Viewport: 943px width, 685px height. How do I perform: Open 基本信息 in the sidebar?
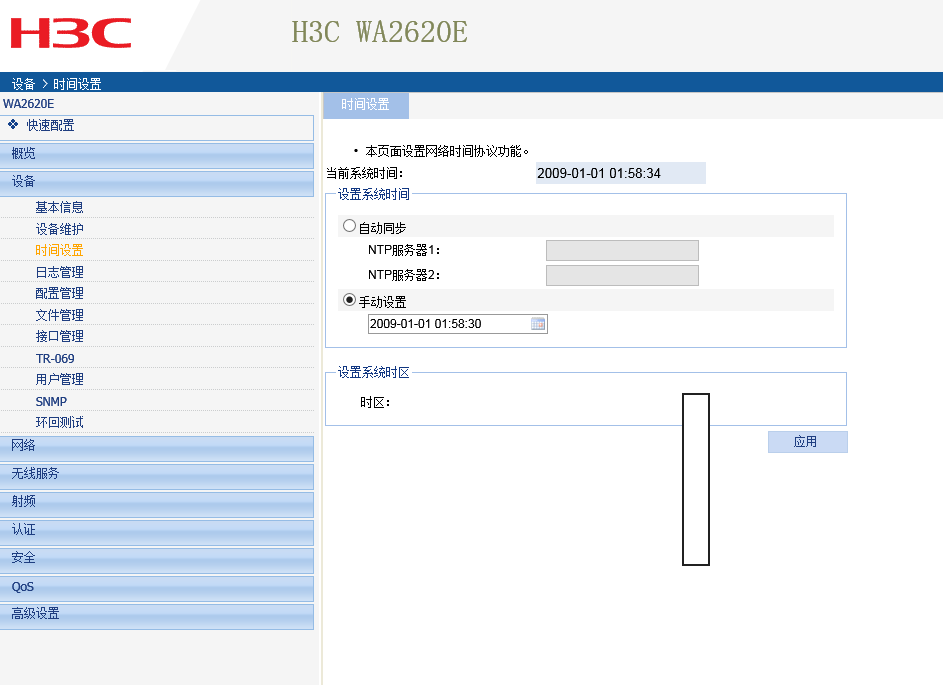coord(59,207)
